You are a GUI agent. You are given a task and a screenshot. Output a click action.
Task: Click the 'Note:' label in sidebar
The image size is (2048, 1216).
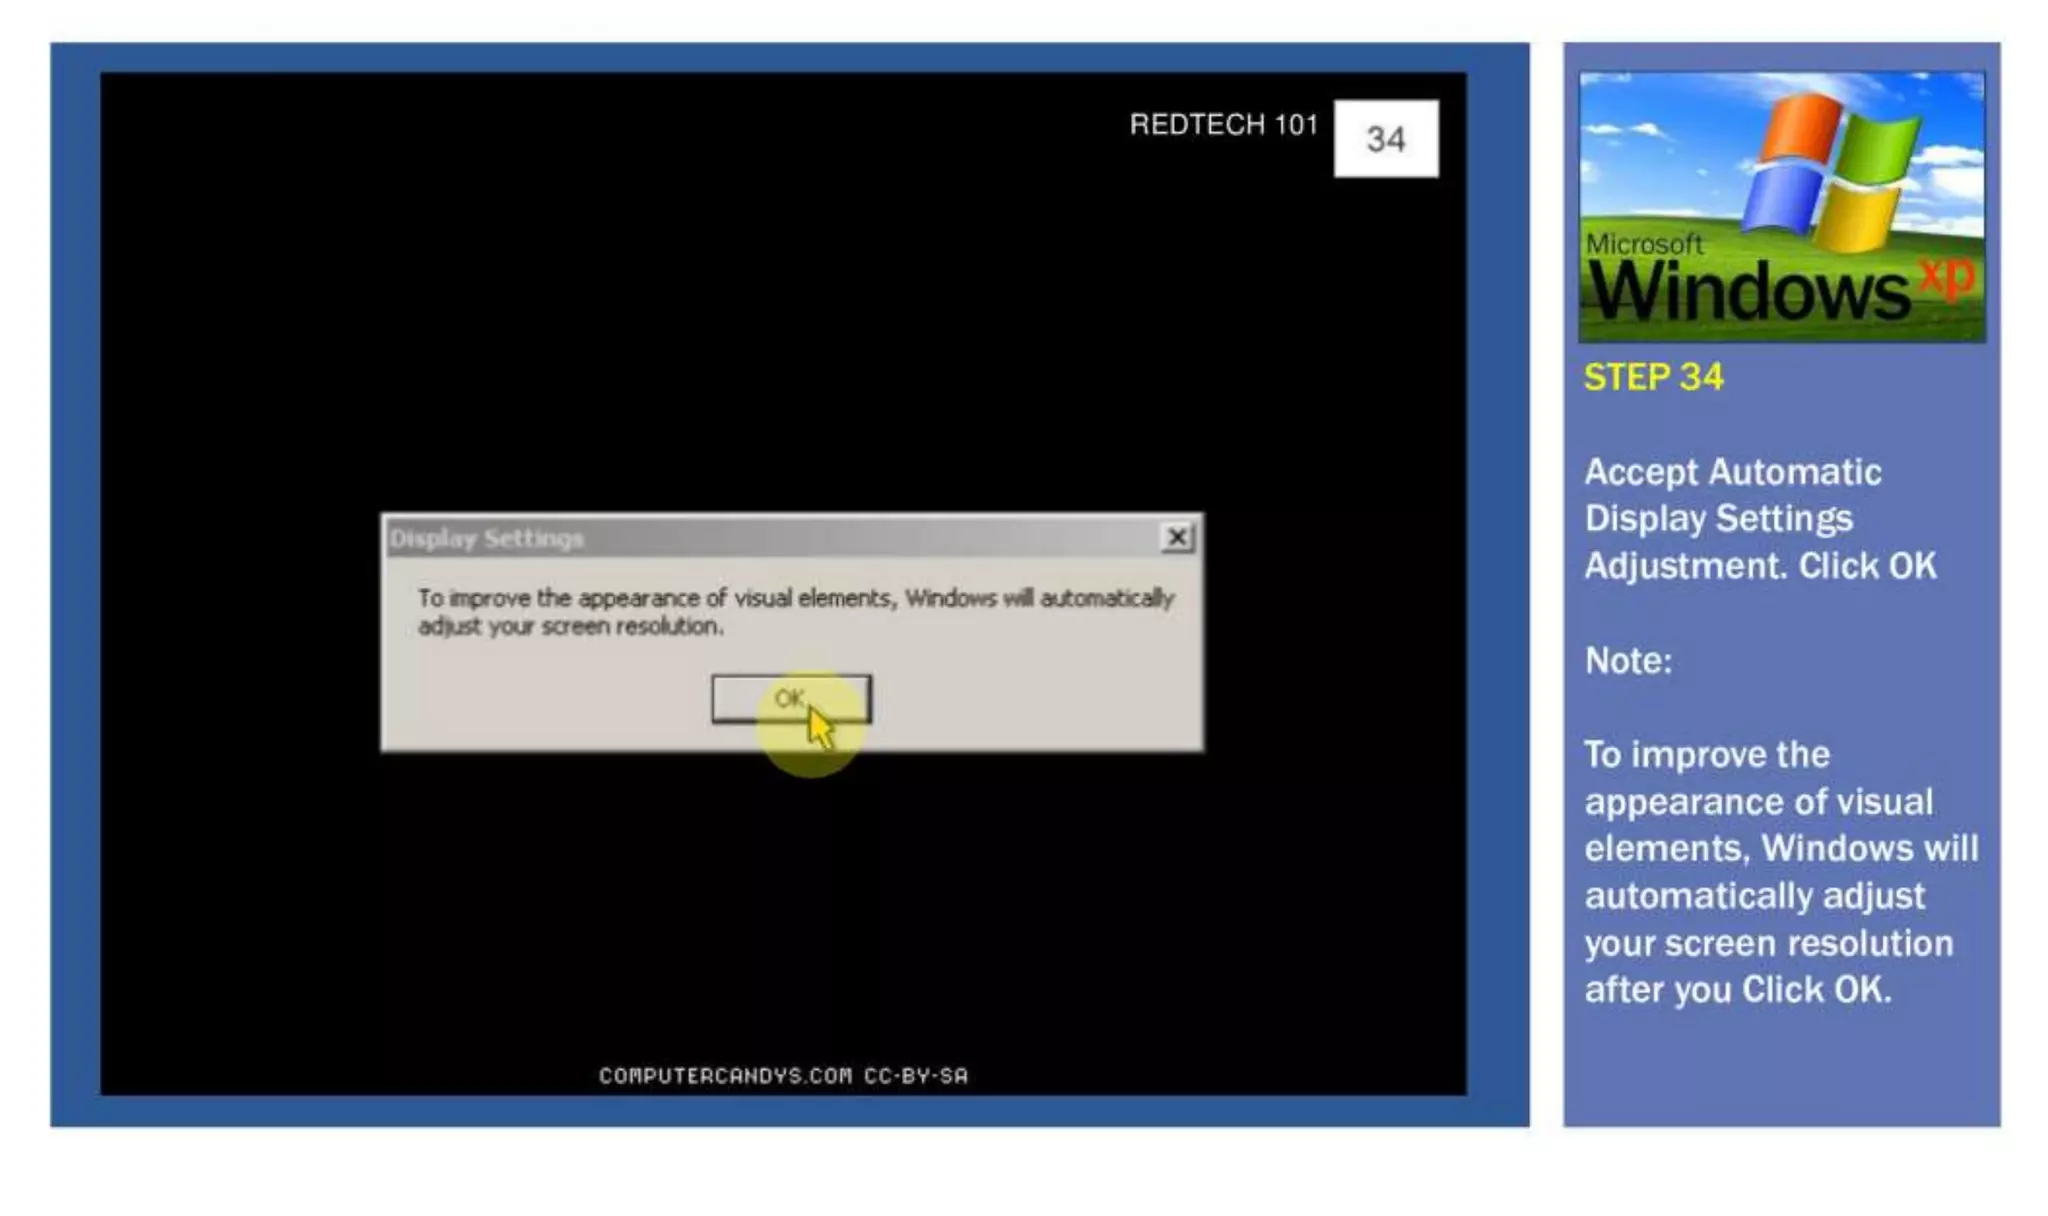[1628, 661]
